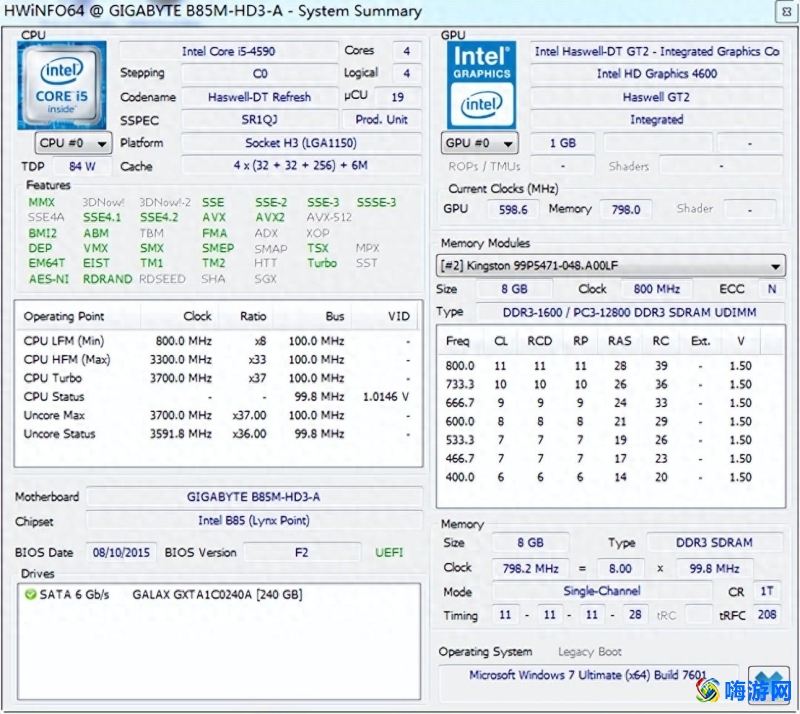Click the Prod. Unit field
Screen dimensions: 800x714
(382, 120)
